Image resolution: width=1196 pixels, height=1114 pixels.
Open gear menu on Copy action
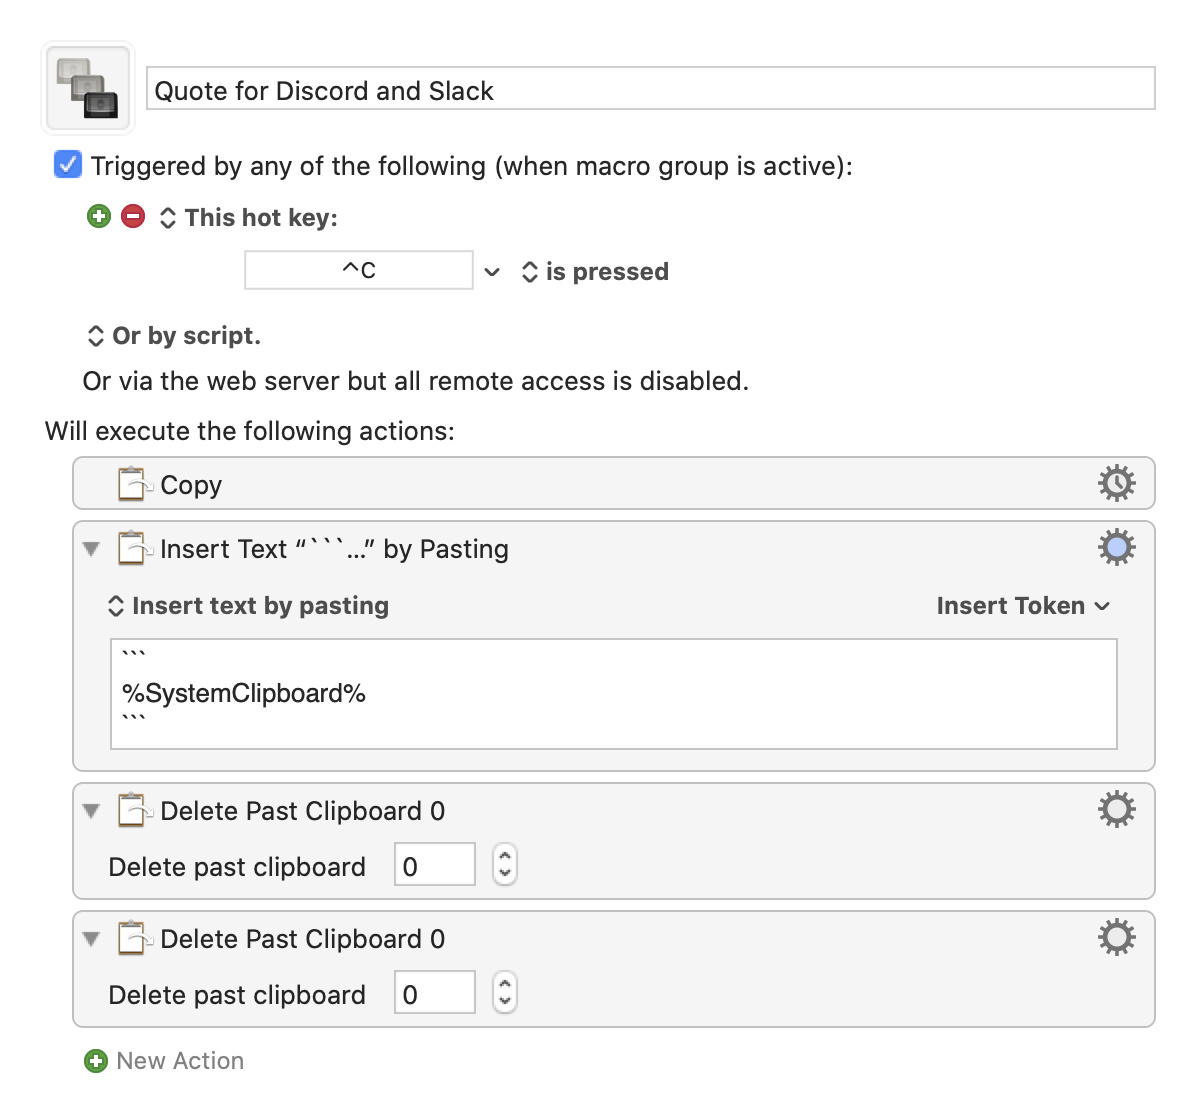point(1117,483)
